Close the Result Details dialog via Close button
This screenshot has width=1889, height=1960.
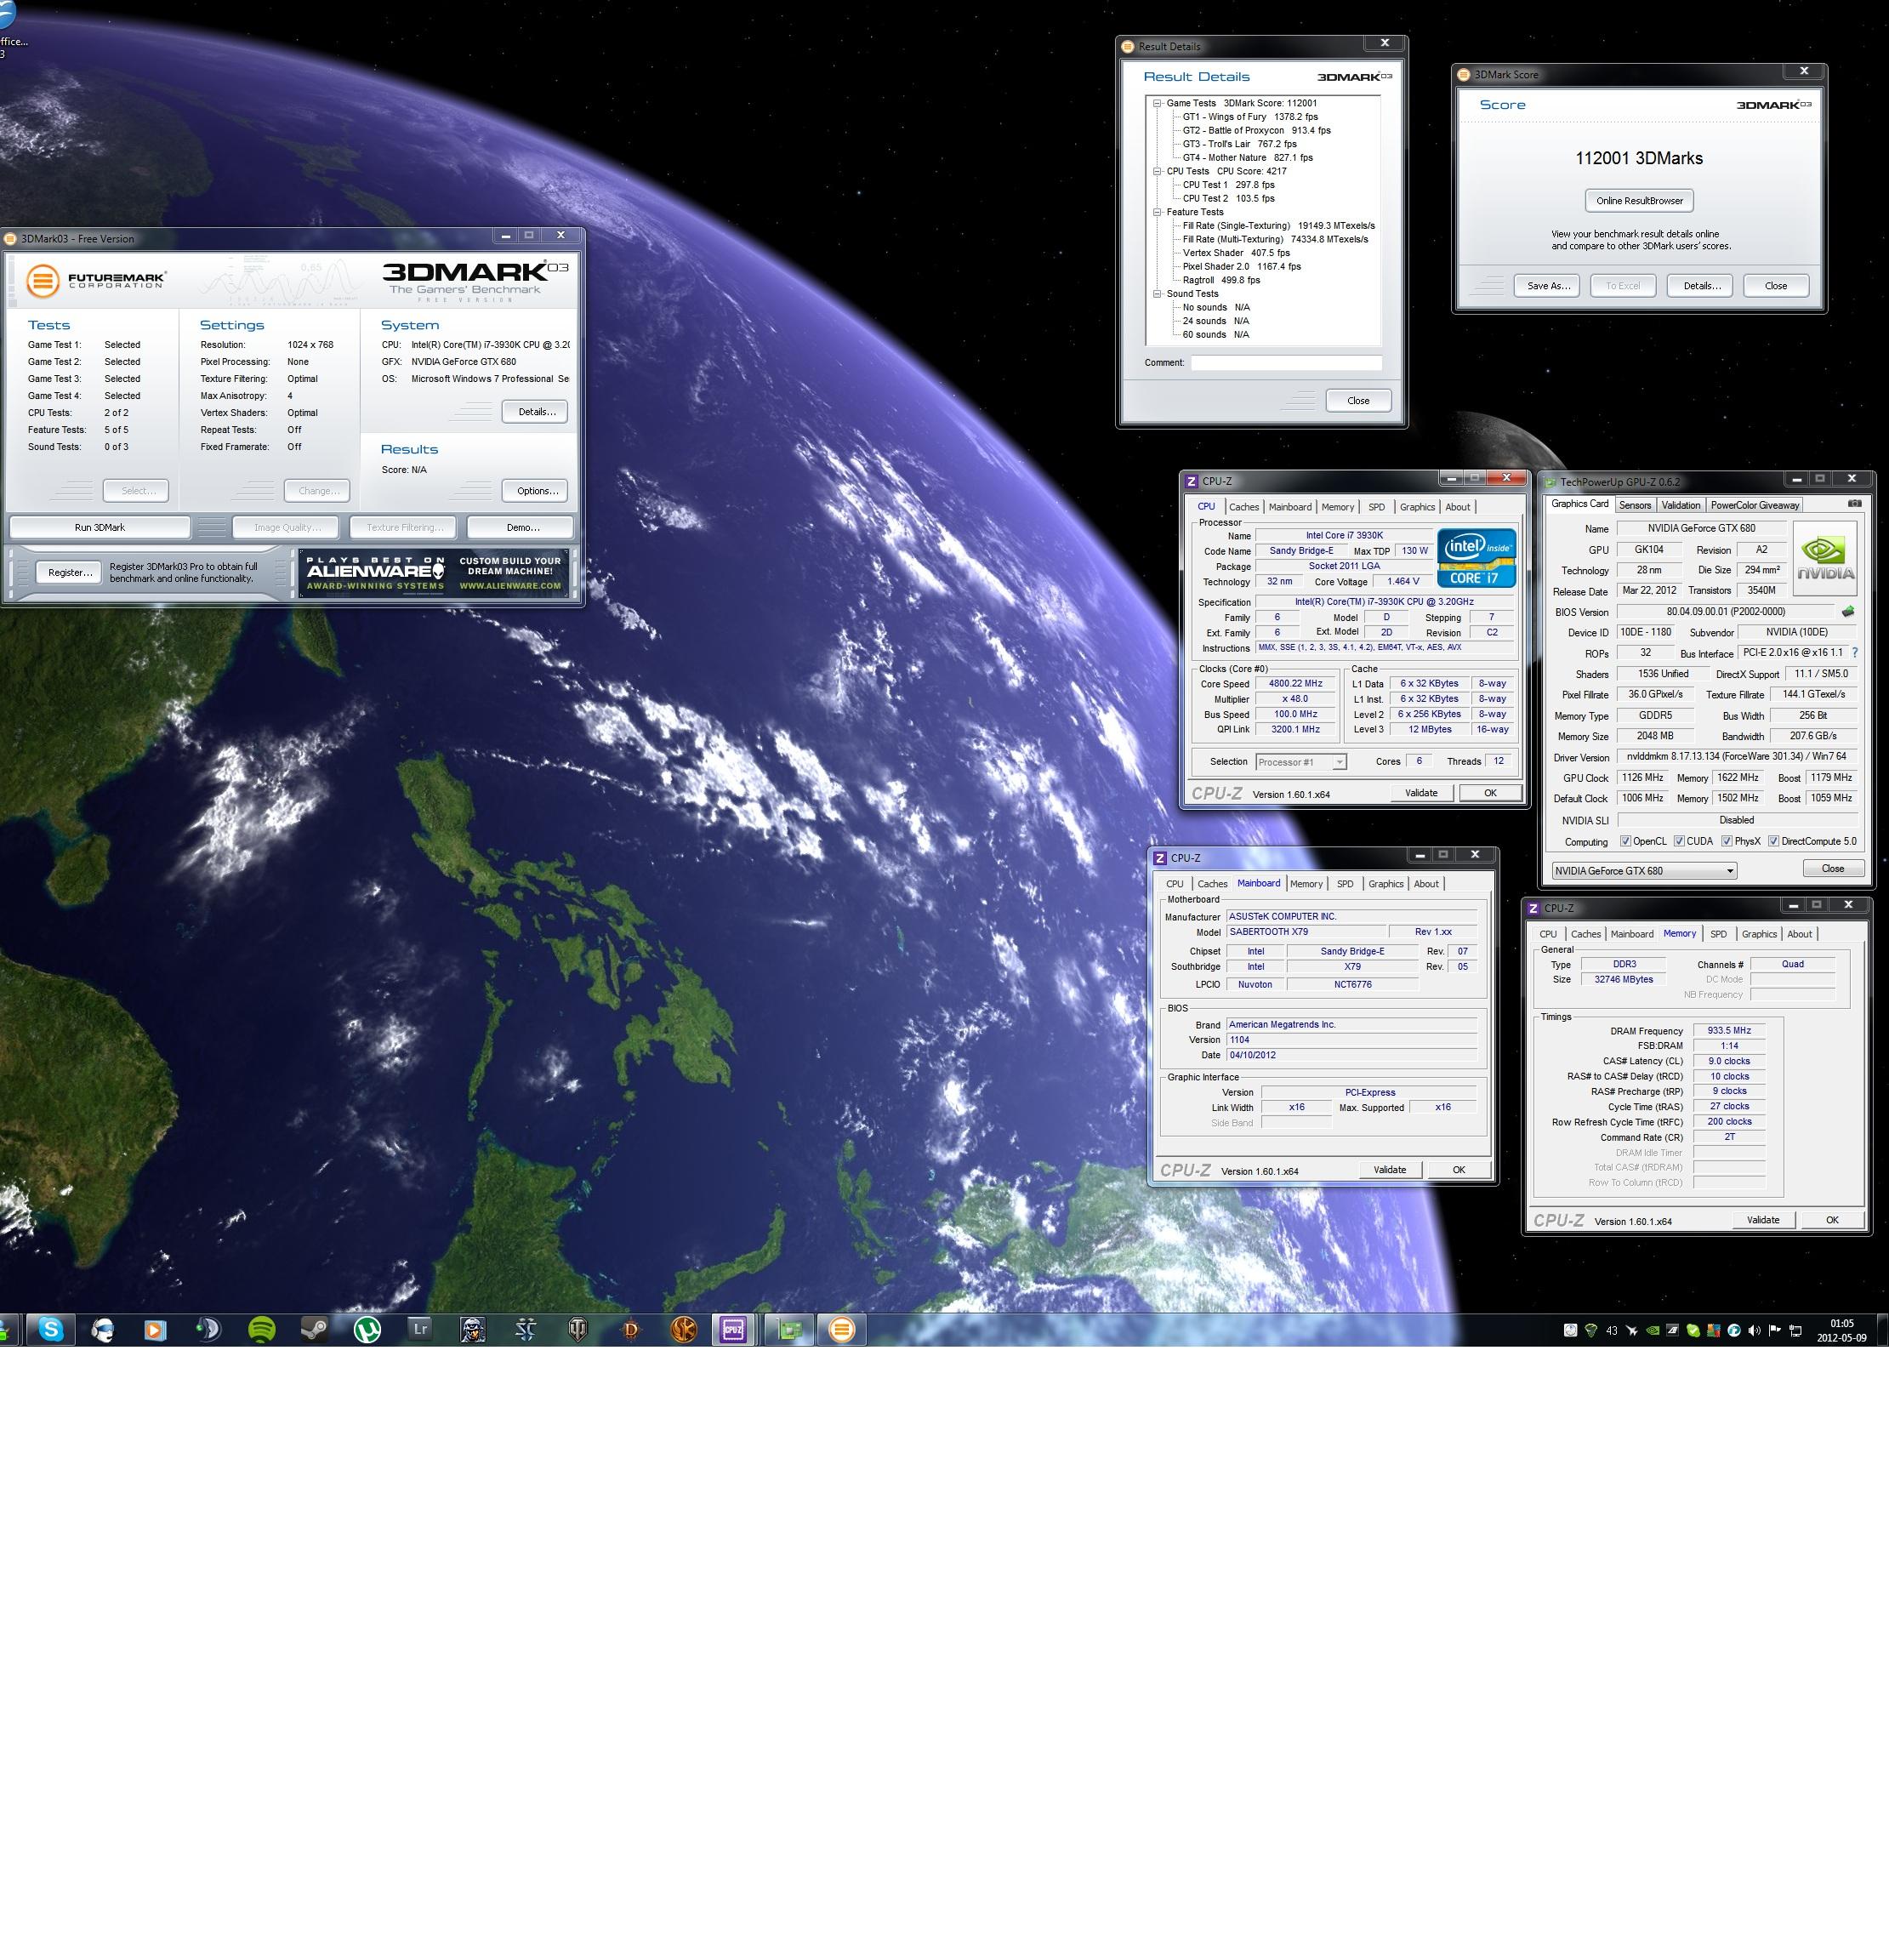1358,401
